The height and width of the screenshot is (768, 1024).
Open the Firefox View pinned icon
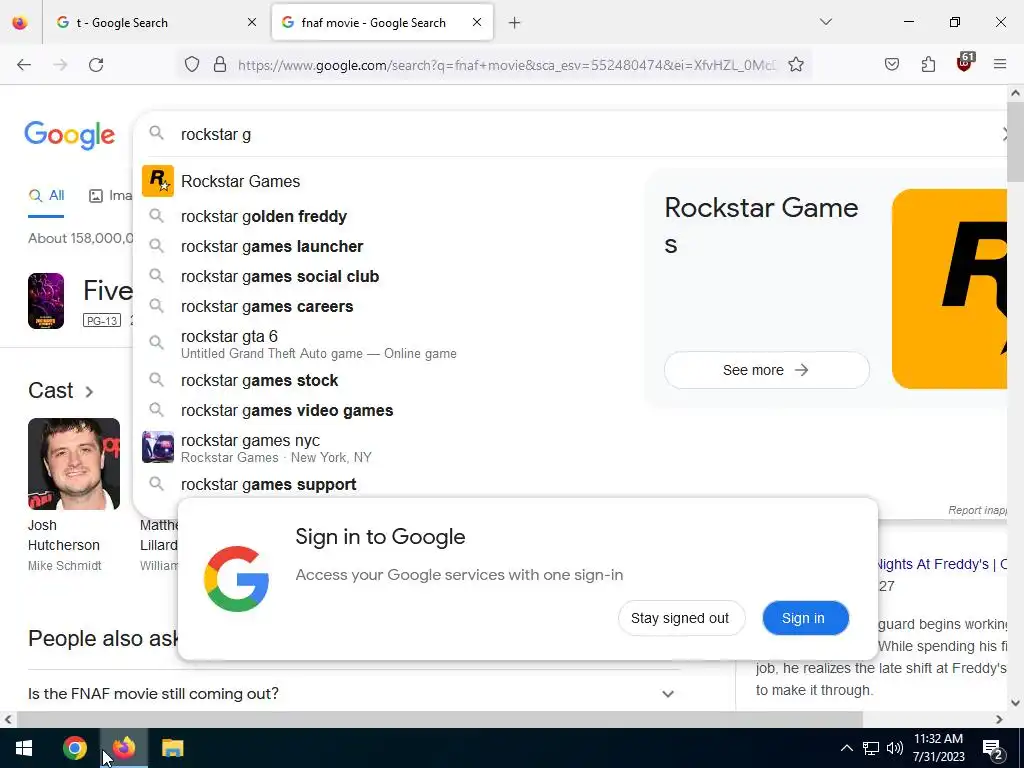tap(20, 23)
